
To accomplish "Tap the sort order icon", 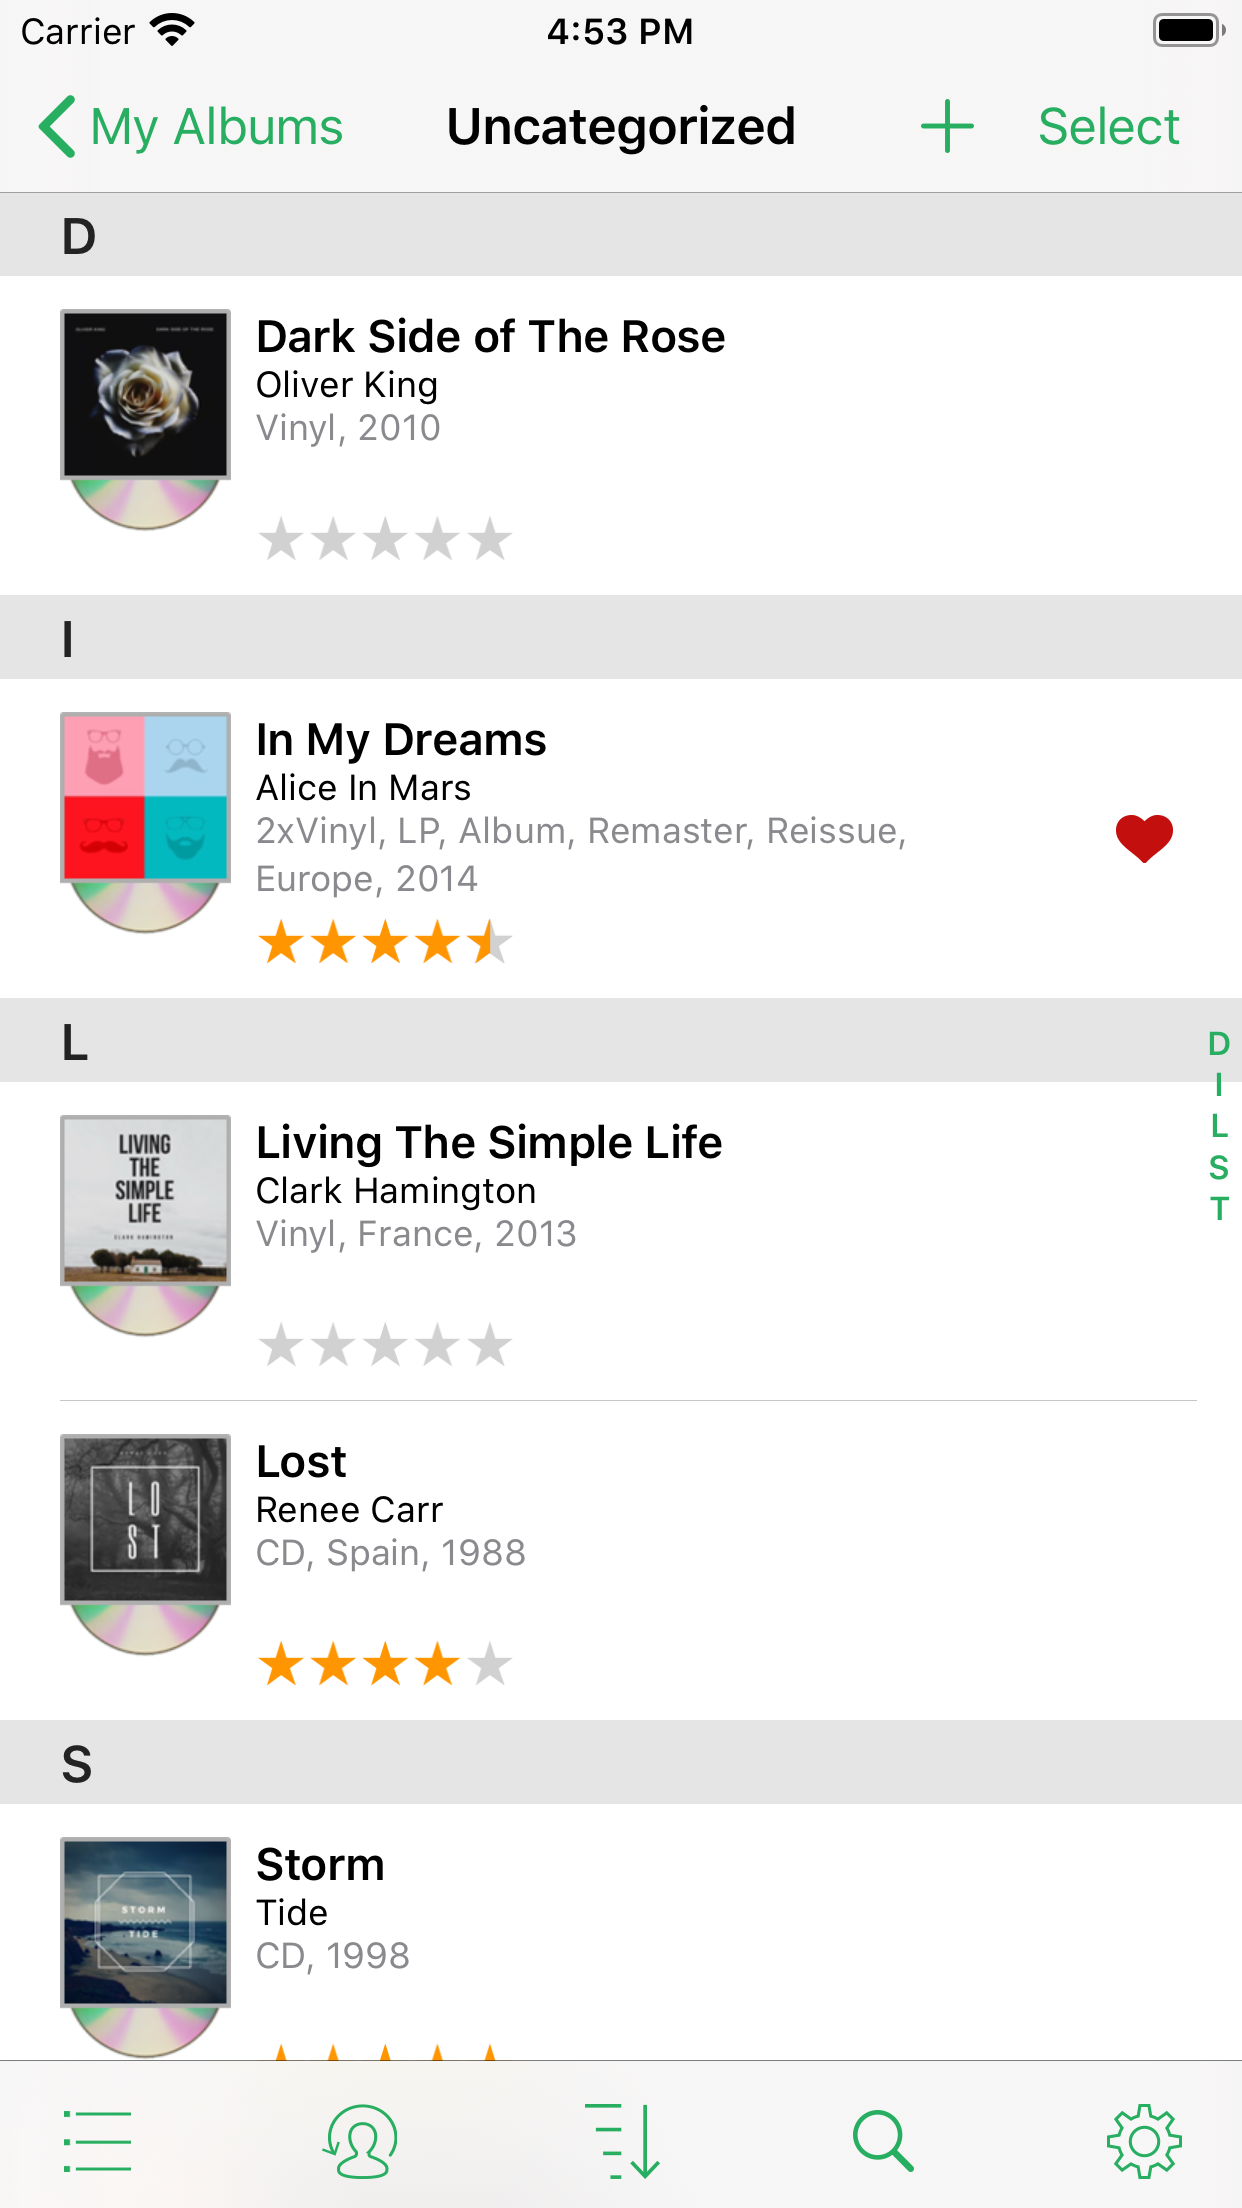I will coord(622,2141).
